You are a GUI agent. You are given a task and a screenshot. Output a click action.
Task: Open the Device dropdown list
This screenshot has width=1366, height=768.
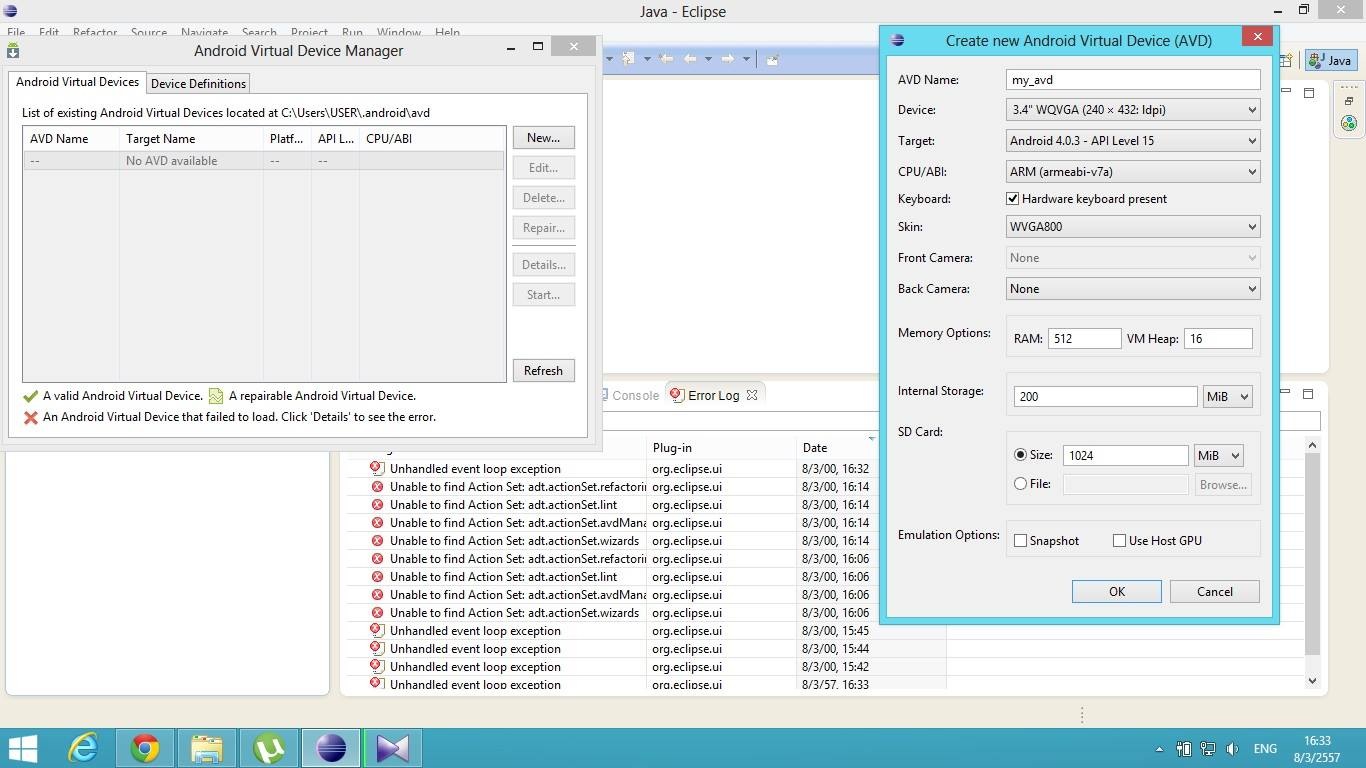coord(1132,110)
